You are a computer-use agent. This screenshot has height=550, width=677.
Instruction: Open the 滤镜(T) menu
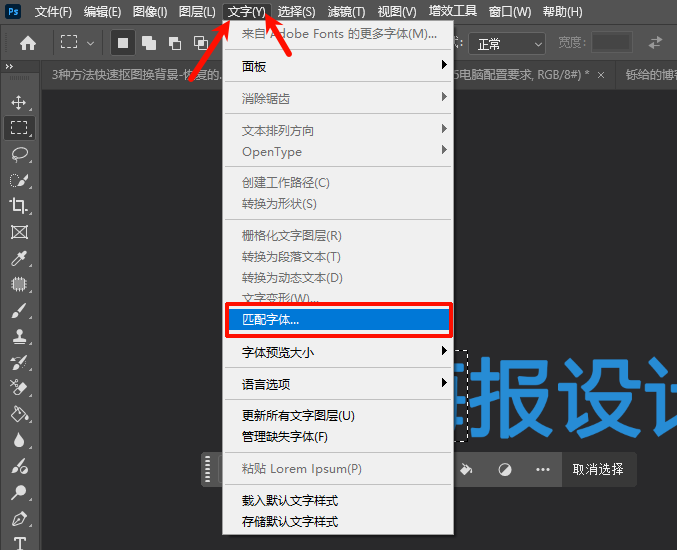tap(346, 12)
